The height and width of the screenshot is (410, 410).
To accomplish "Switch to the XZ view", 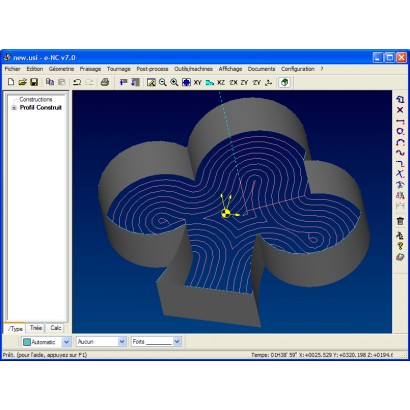I will pos(221,82).
